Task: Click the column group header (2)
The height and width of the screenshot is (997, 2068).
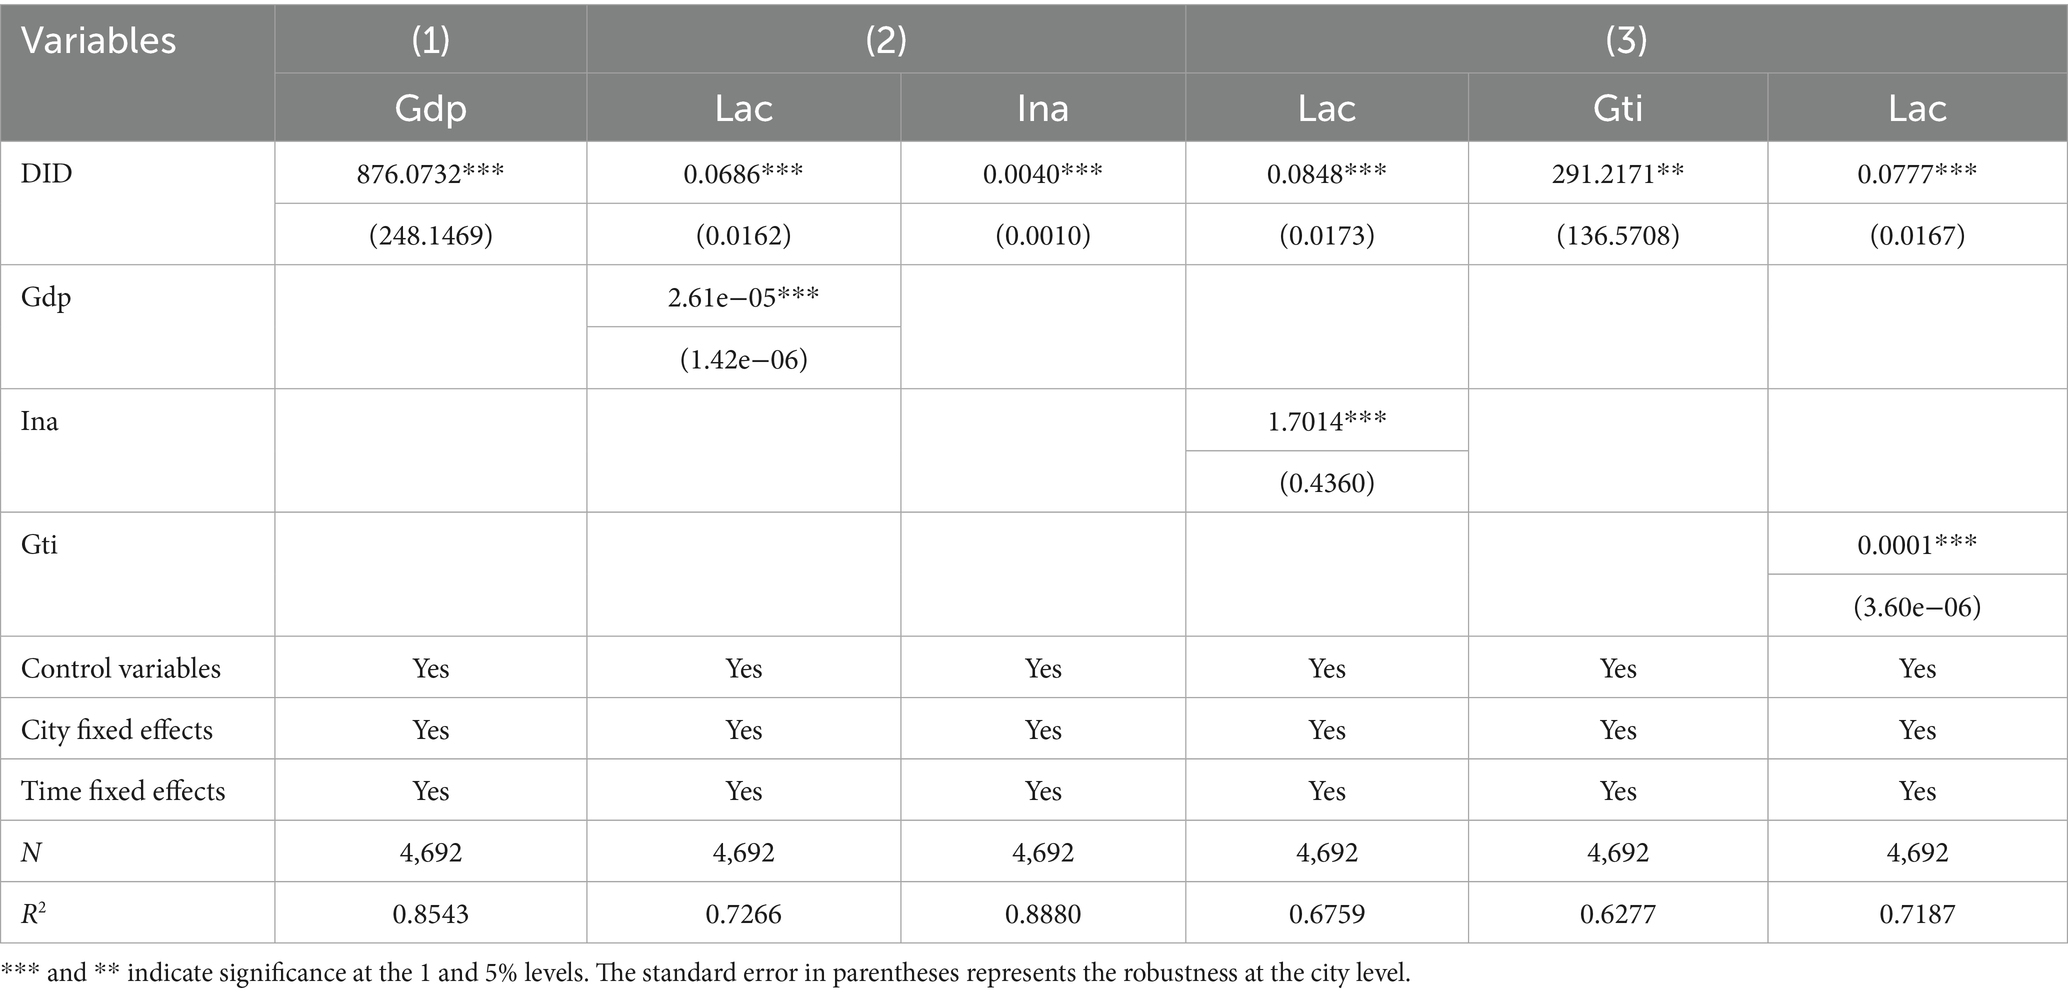Action: [885, 40]
